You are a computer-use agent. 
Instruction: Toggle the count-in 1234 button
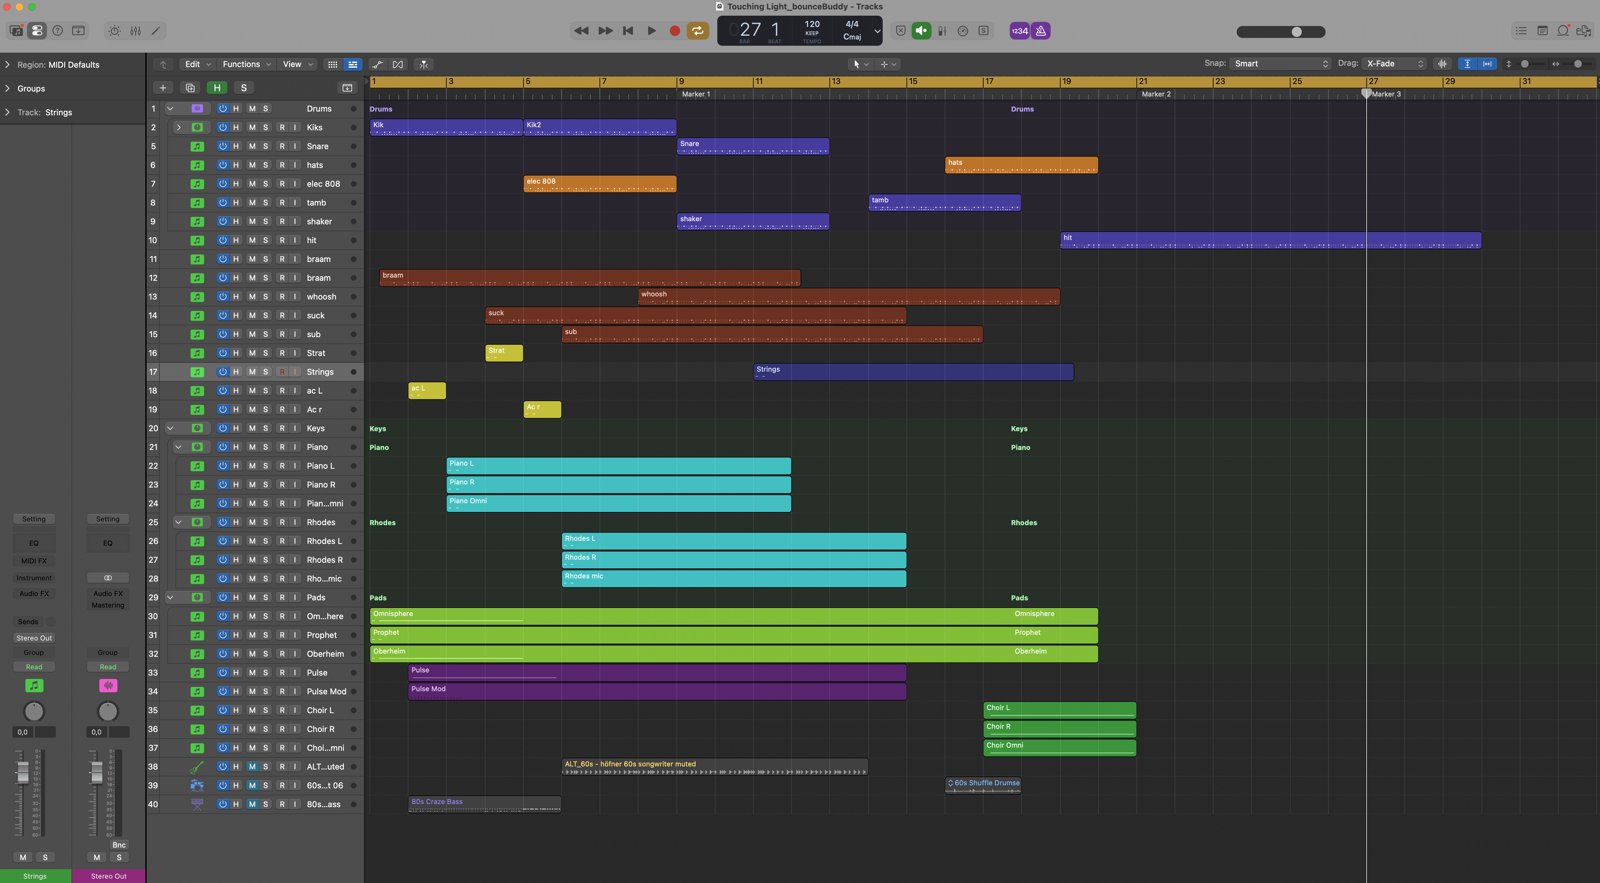[1019, 31]
